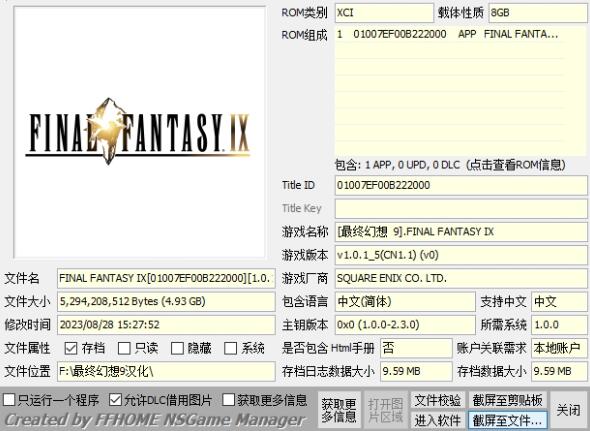Click the 文件名 field
Viewport: 590px width, 431px height.
point(166,278)
